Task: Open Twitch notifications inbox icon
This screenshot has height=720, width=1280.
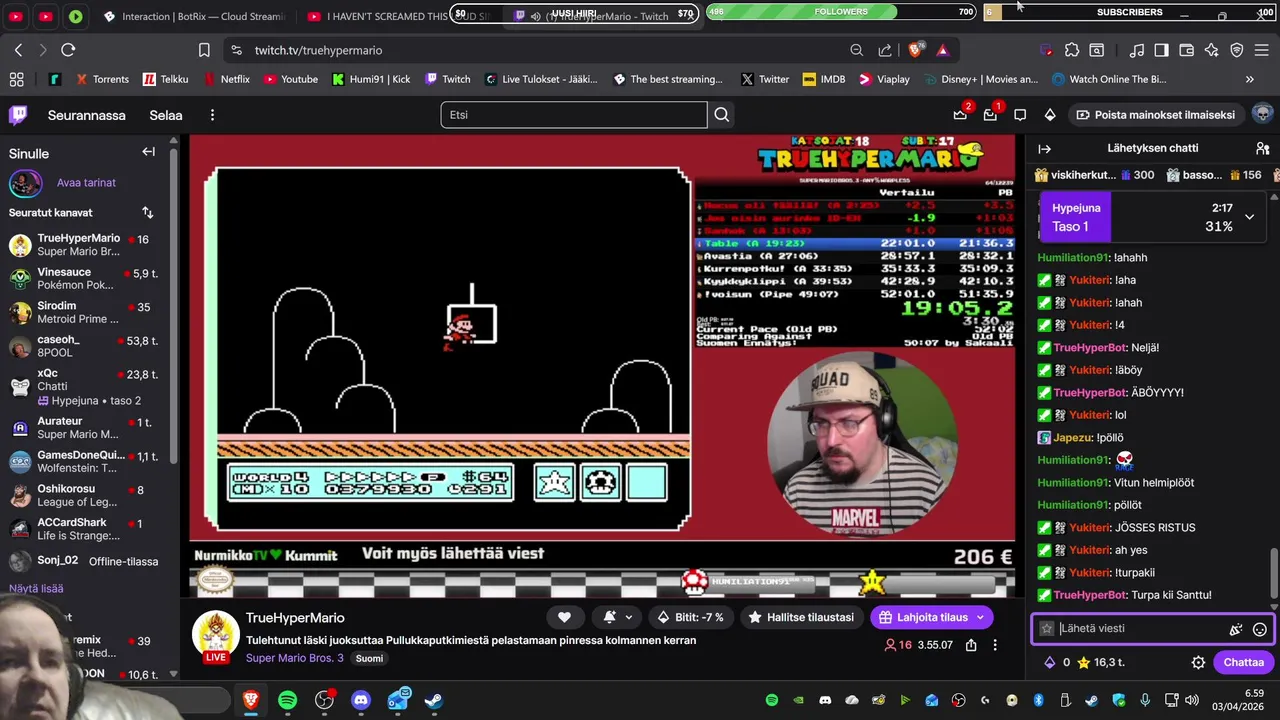Action: point(990,115)
